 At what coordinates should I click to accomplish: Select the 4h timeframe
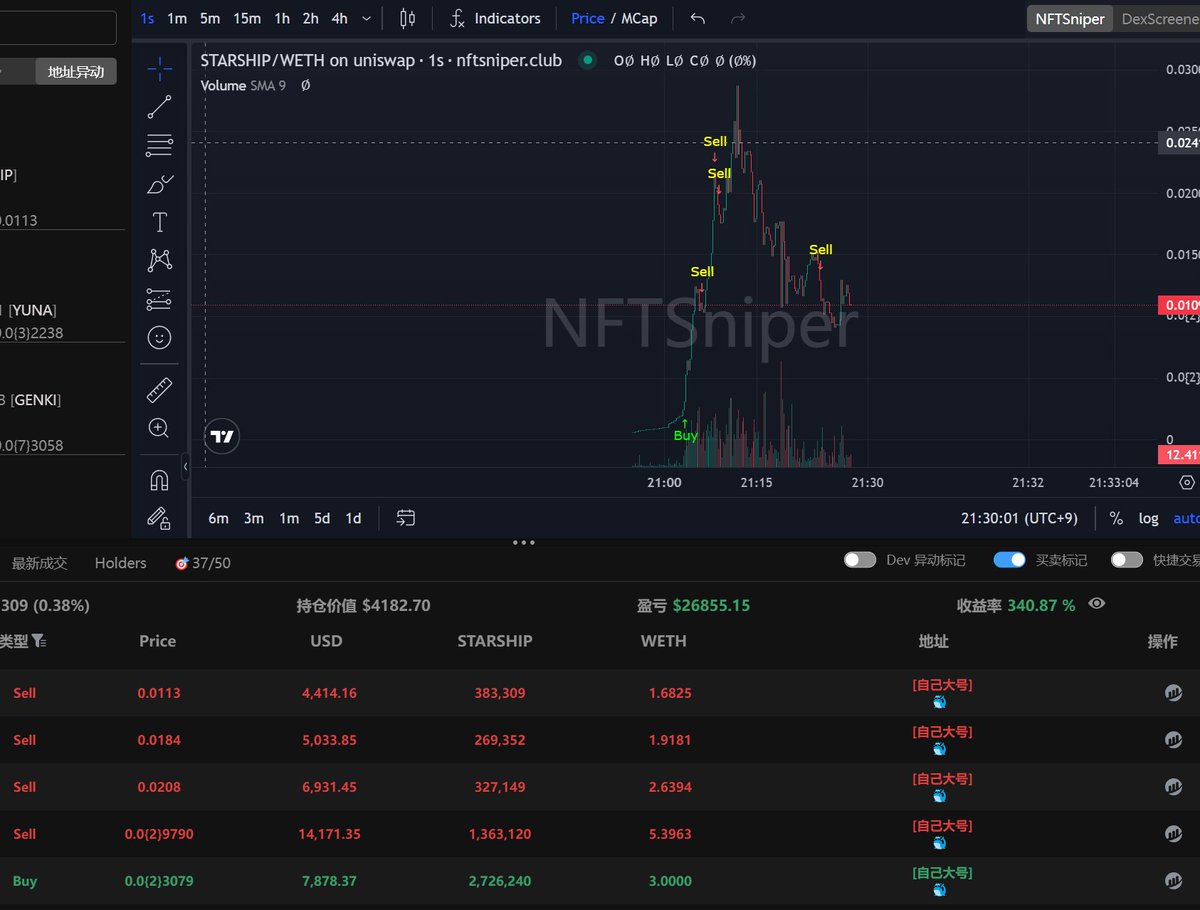pyautogui.click(x=340, y=18)
